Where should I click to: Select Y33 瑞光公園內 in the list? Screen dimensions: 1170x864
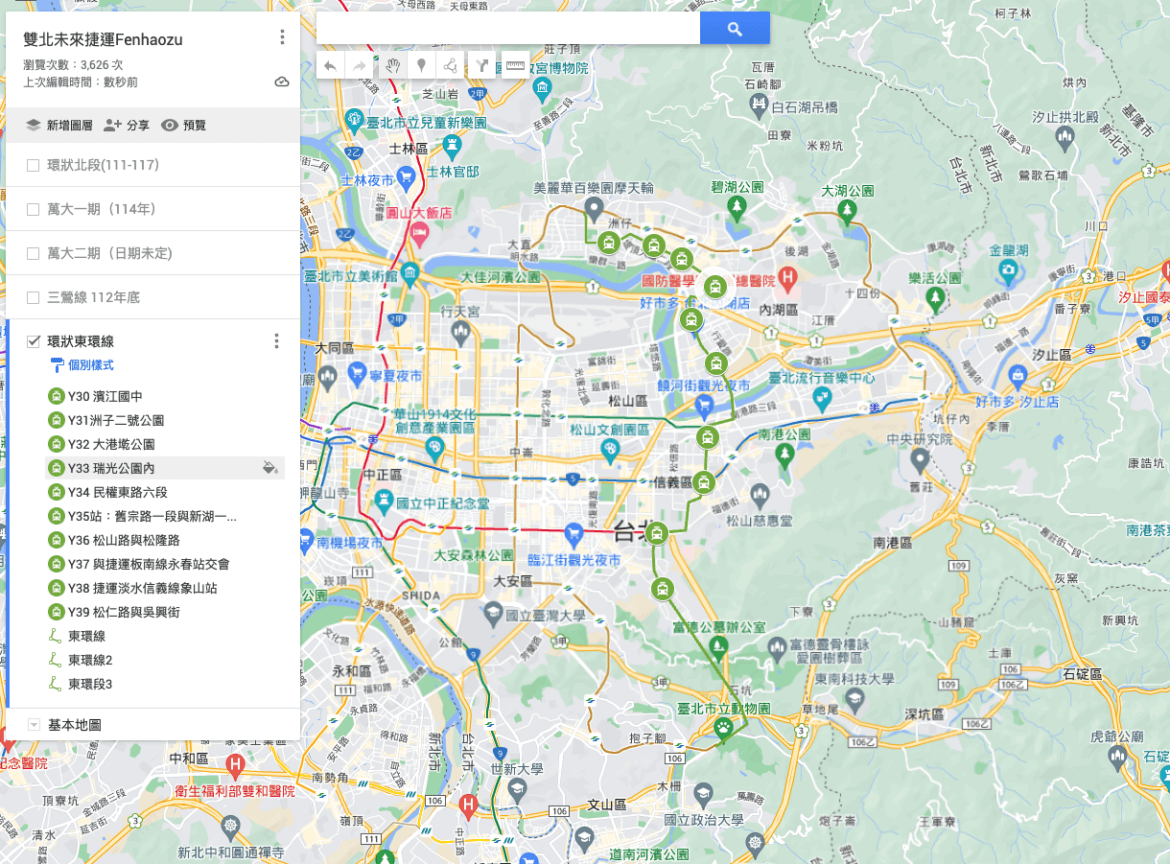tap(110, 468)
